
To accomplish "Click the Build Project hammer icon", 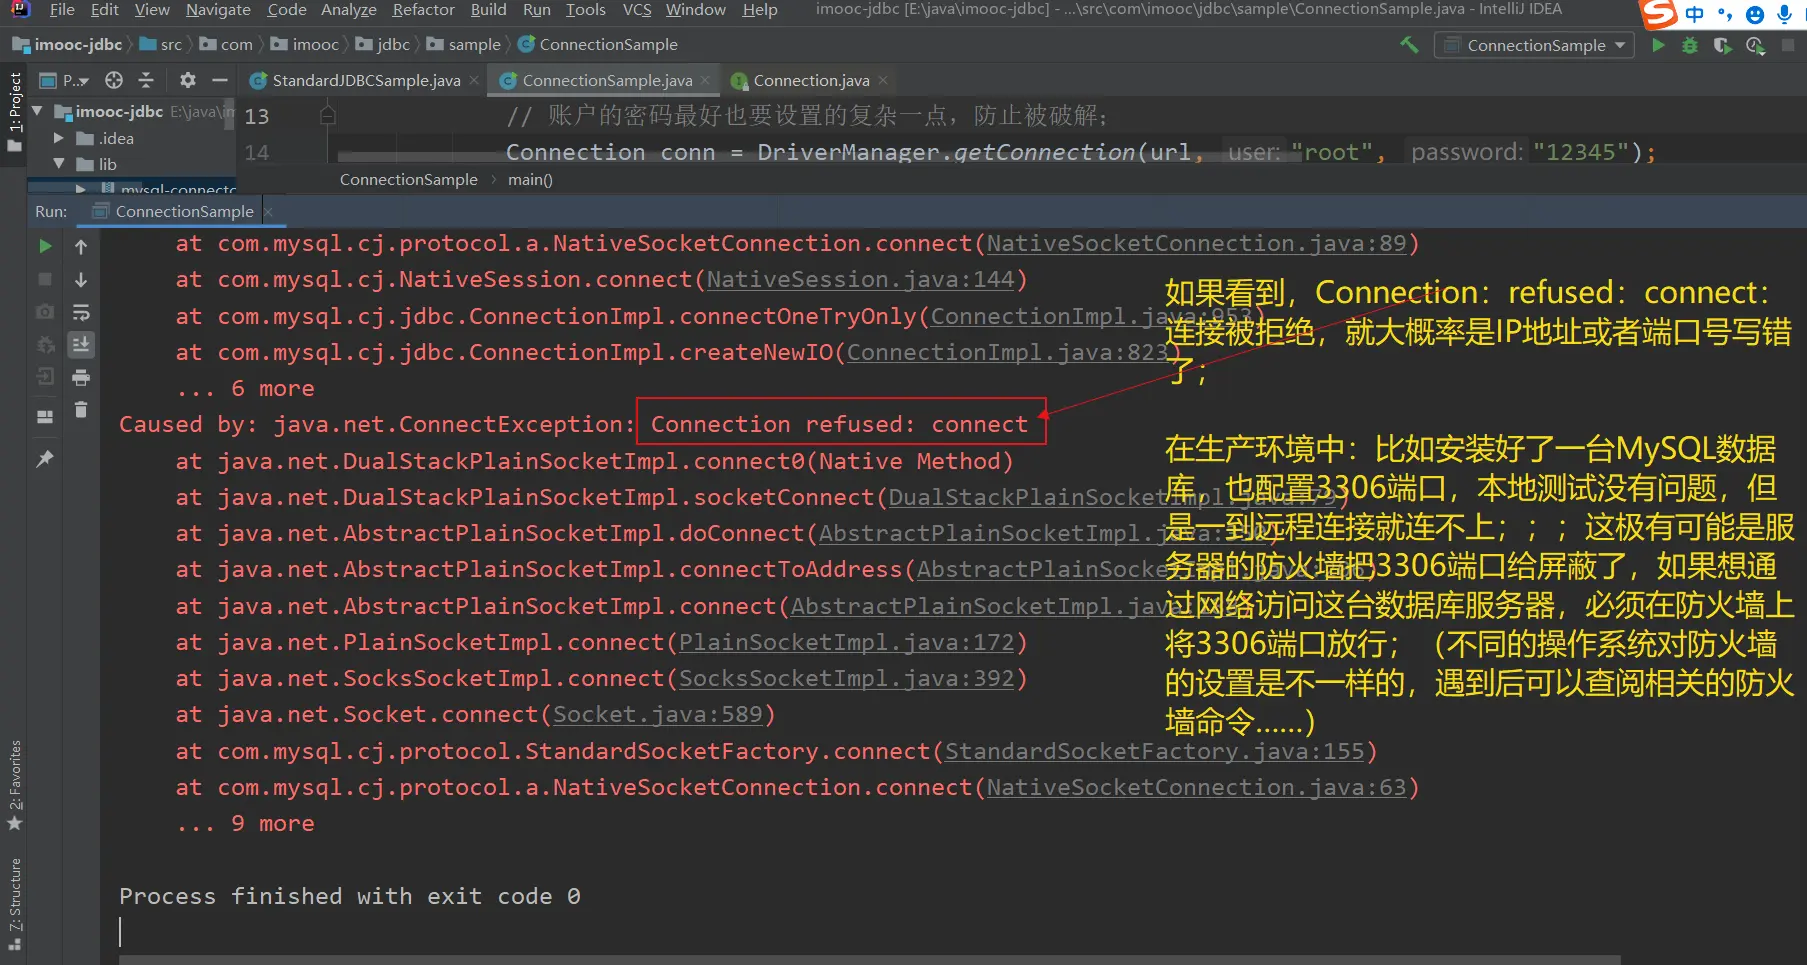I will pos(1409,45).
